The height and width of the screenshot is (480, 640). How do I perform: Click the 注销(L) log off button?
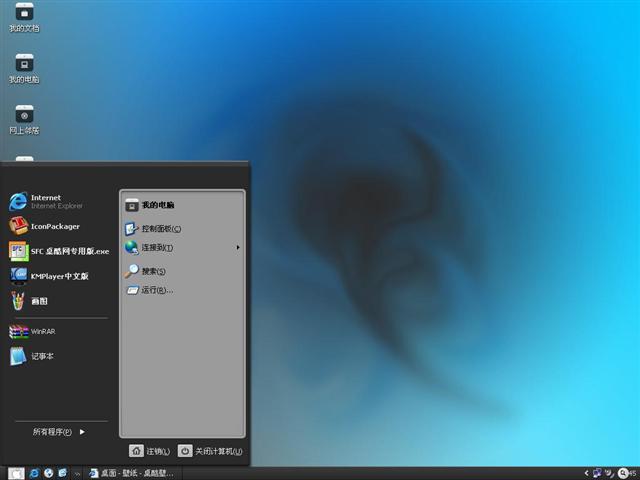coord(149,451)
